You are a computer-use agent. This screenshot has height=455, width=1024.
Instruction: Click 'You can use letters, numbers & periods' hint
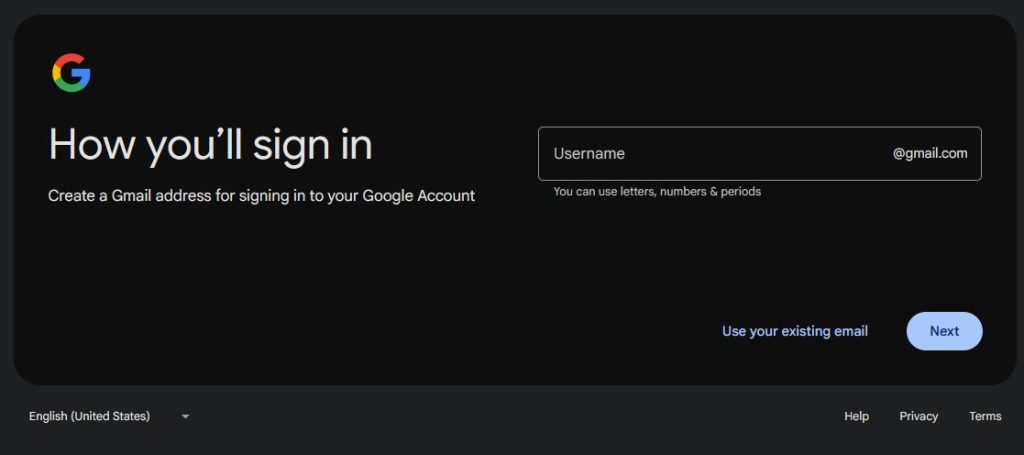tap(657, 191)
